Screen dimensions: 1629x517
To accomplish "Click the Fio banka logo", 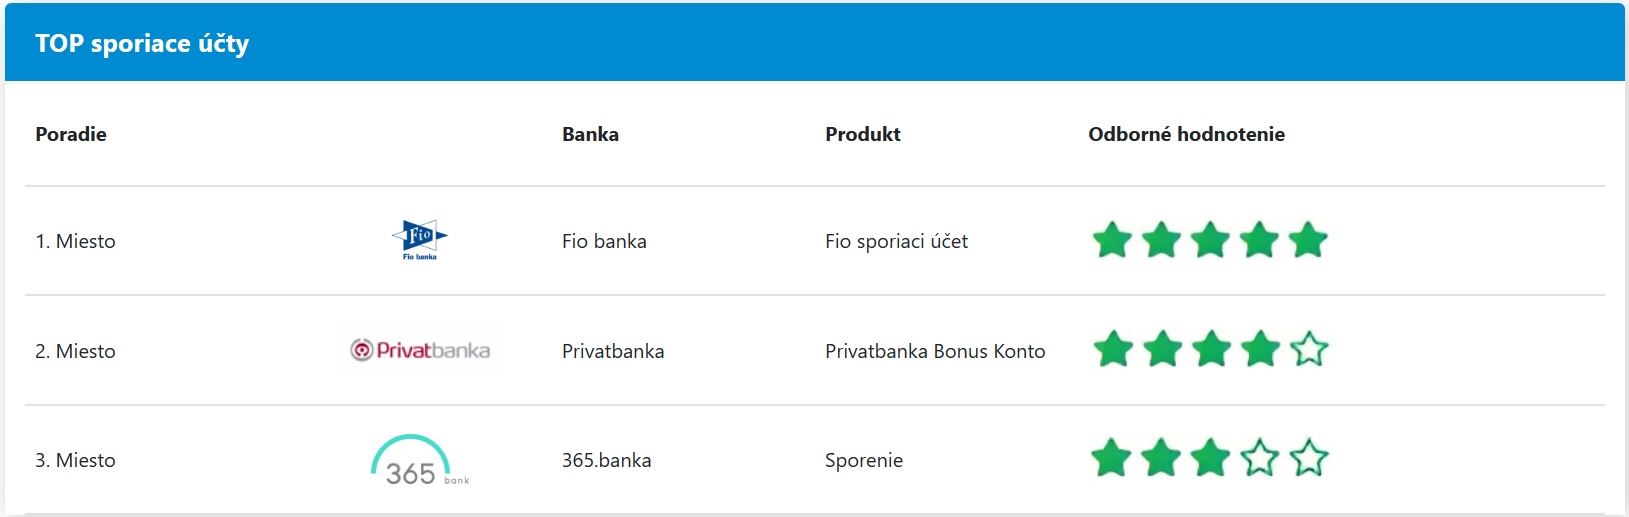I will coord(419,240).
